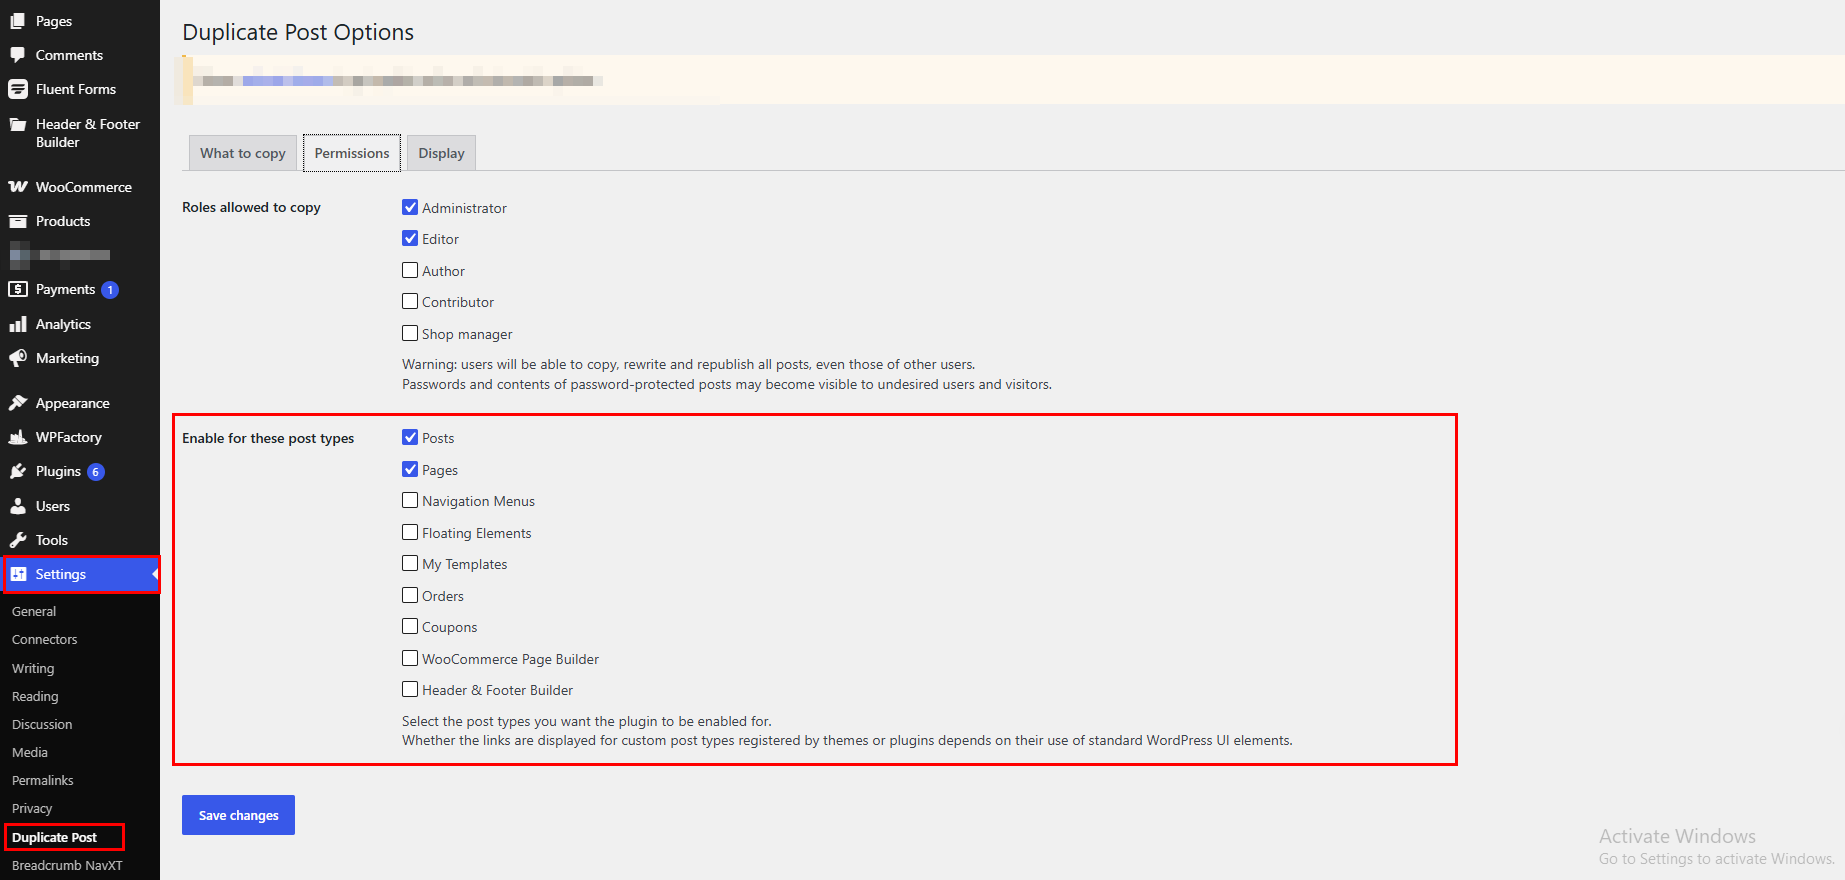Check WooCommerce Page Builder checkbox
This screenshot has height=880, width=1845.
pos(410,658)
